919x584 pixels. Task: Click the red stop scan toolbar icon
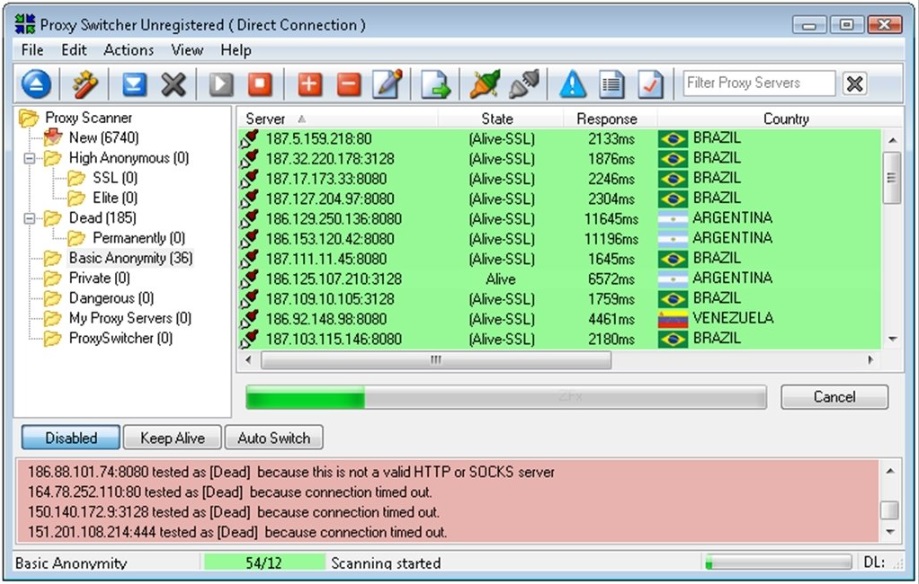pos(260,85)
